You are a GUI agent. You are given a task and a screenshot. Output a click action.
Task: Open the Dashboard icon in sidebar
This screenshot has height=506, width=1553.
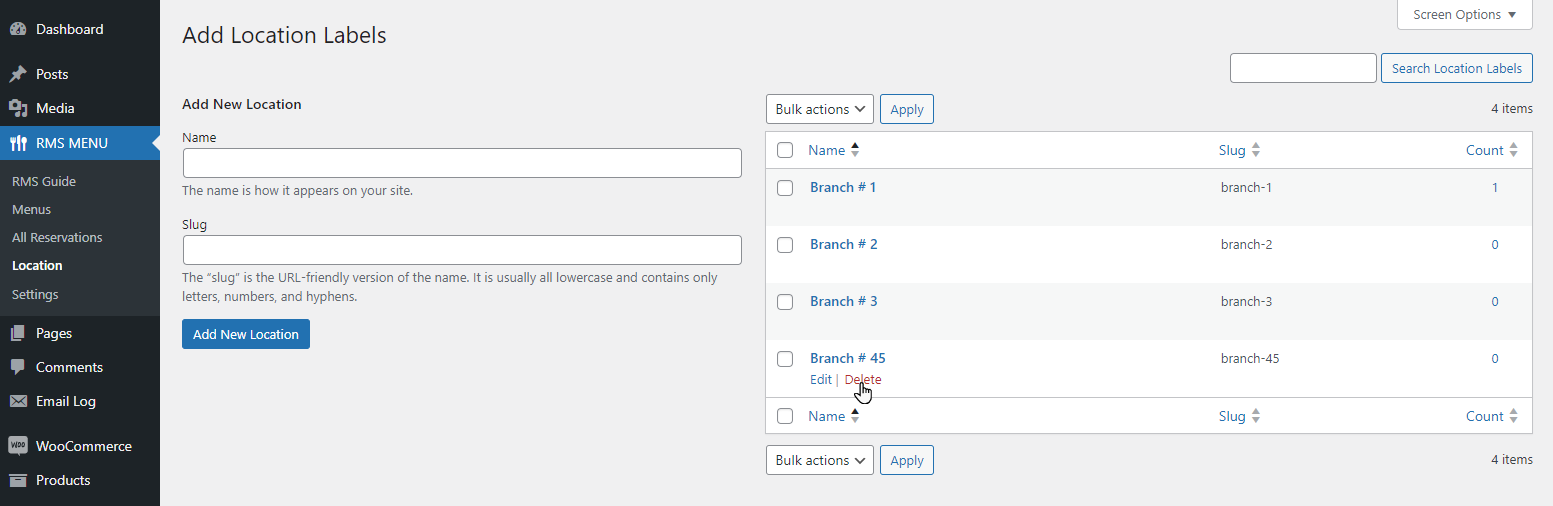click(18, 29)
